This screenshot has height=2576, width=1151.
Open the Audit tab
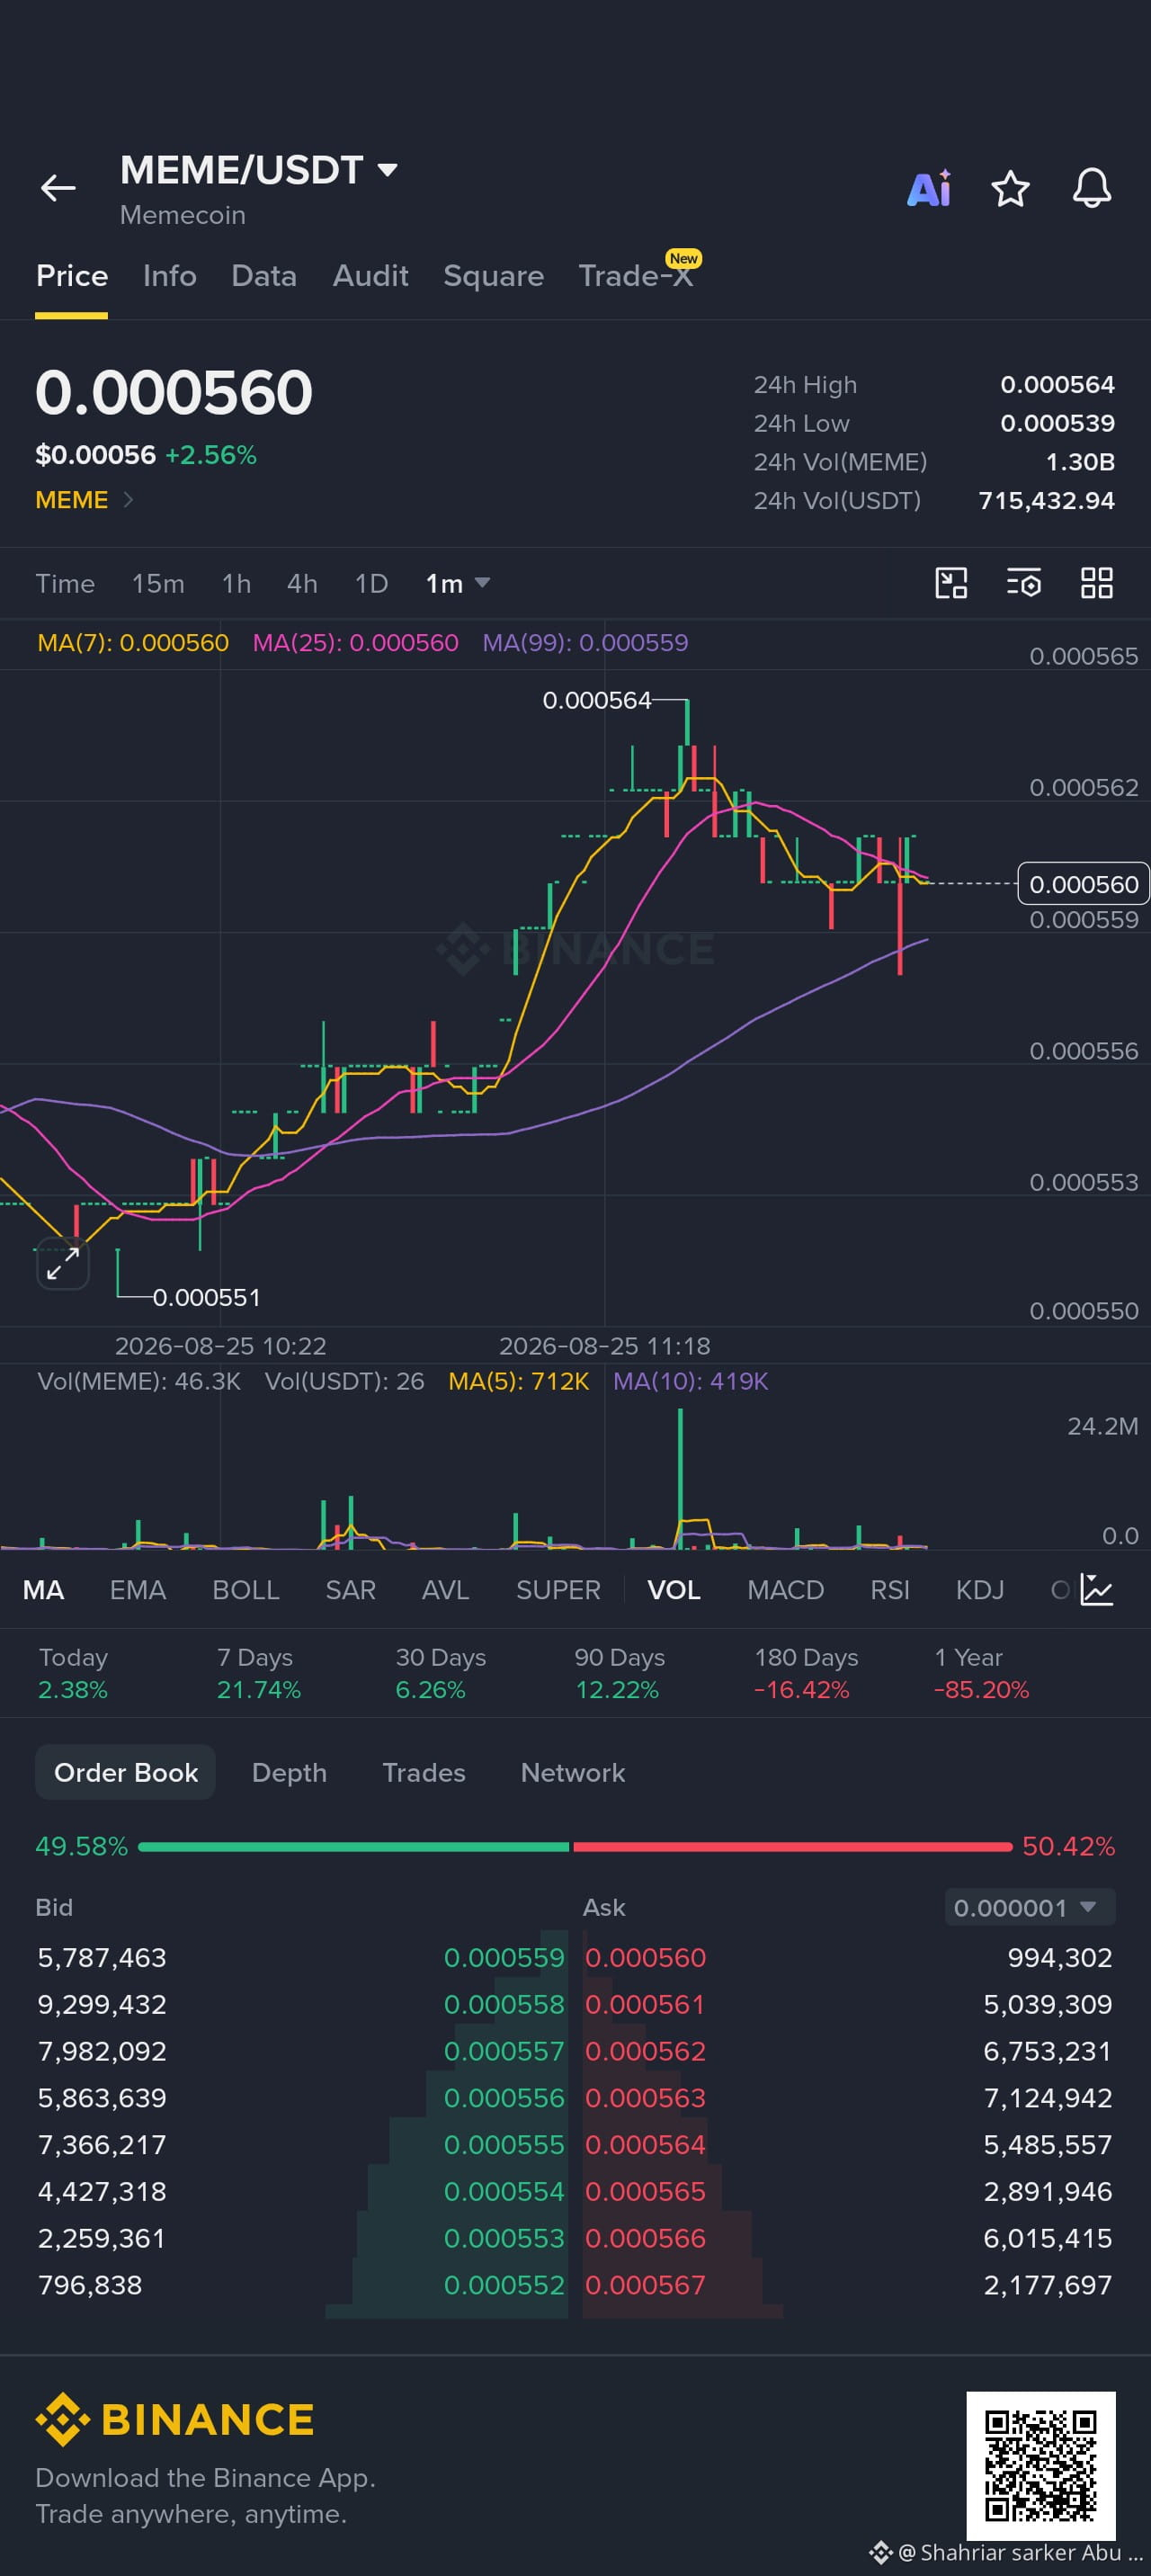point(370,276)
